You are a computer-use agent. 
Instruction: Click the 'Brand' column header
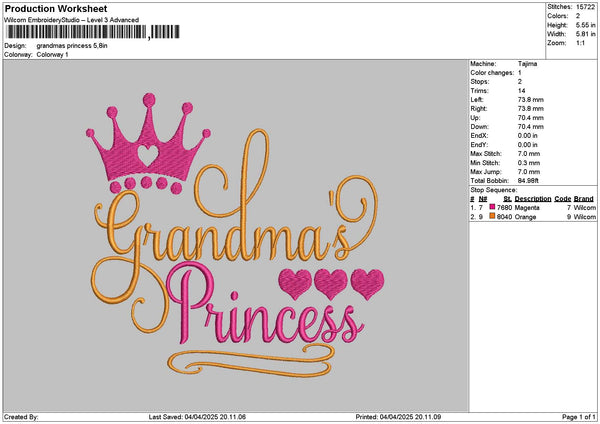[x=584, y=199]
